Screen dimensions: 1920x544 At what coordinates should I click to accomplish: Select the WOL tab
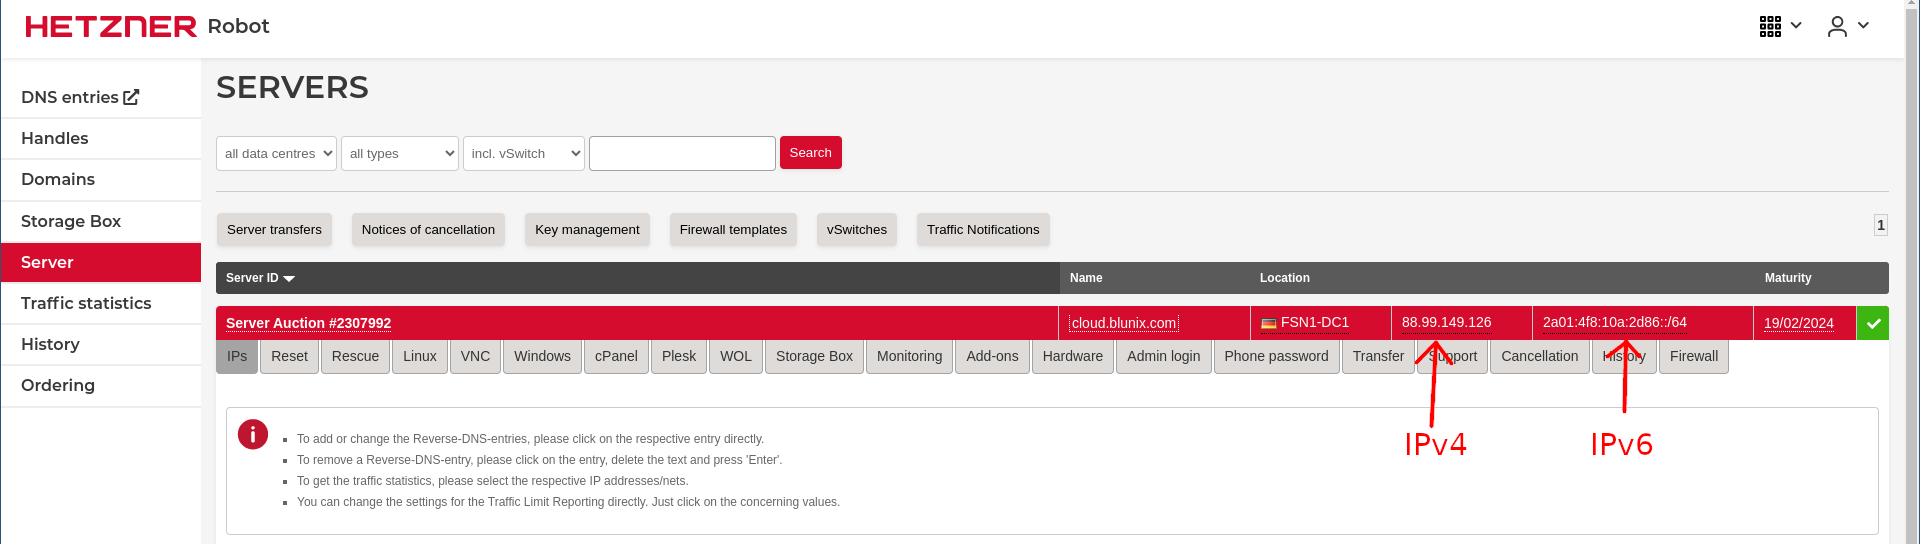pos(736,356)
